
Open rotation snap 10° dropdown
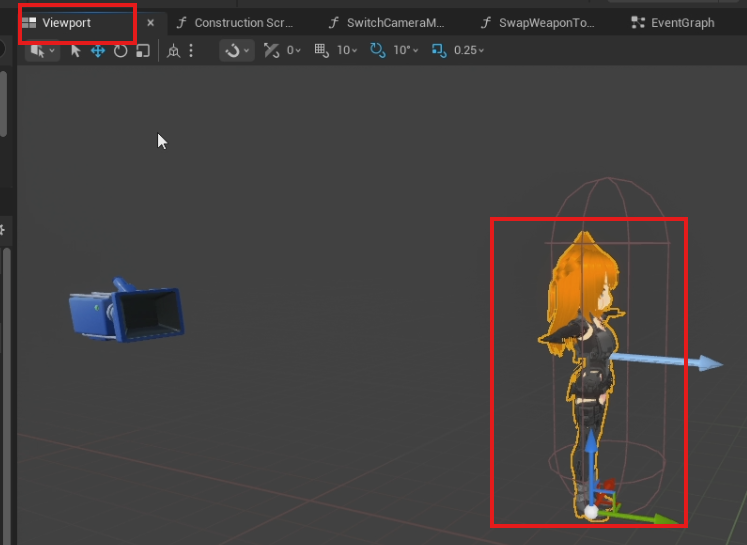point(405,50)
